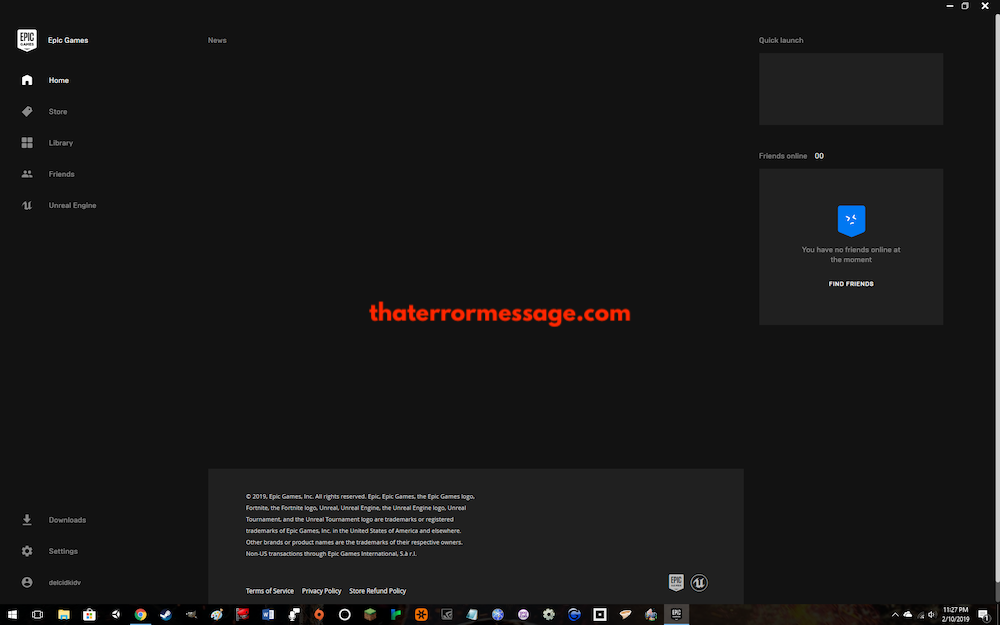
Task: Open Origin from the taskbar
Action: (x=319, y=615)
